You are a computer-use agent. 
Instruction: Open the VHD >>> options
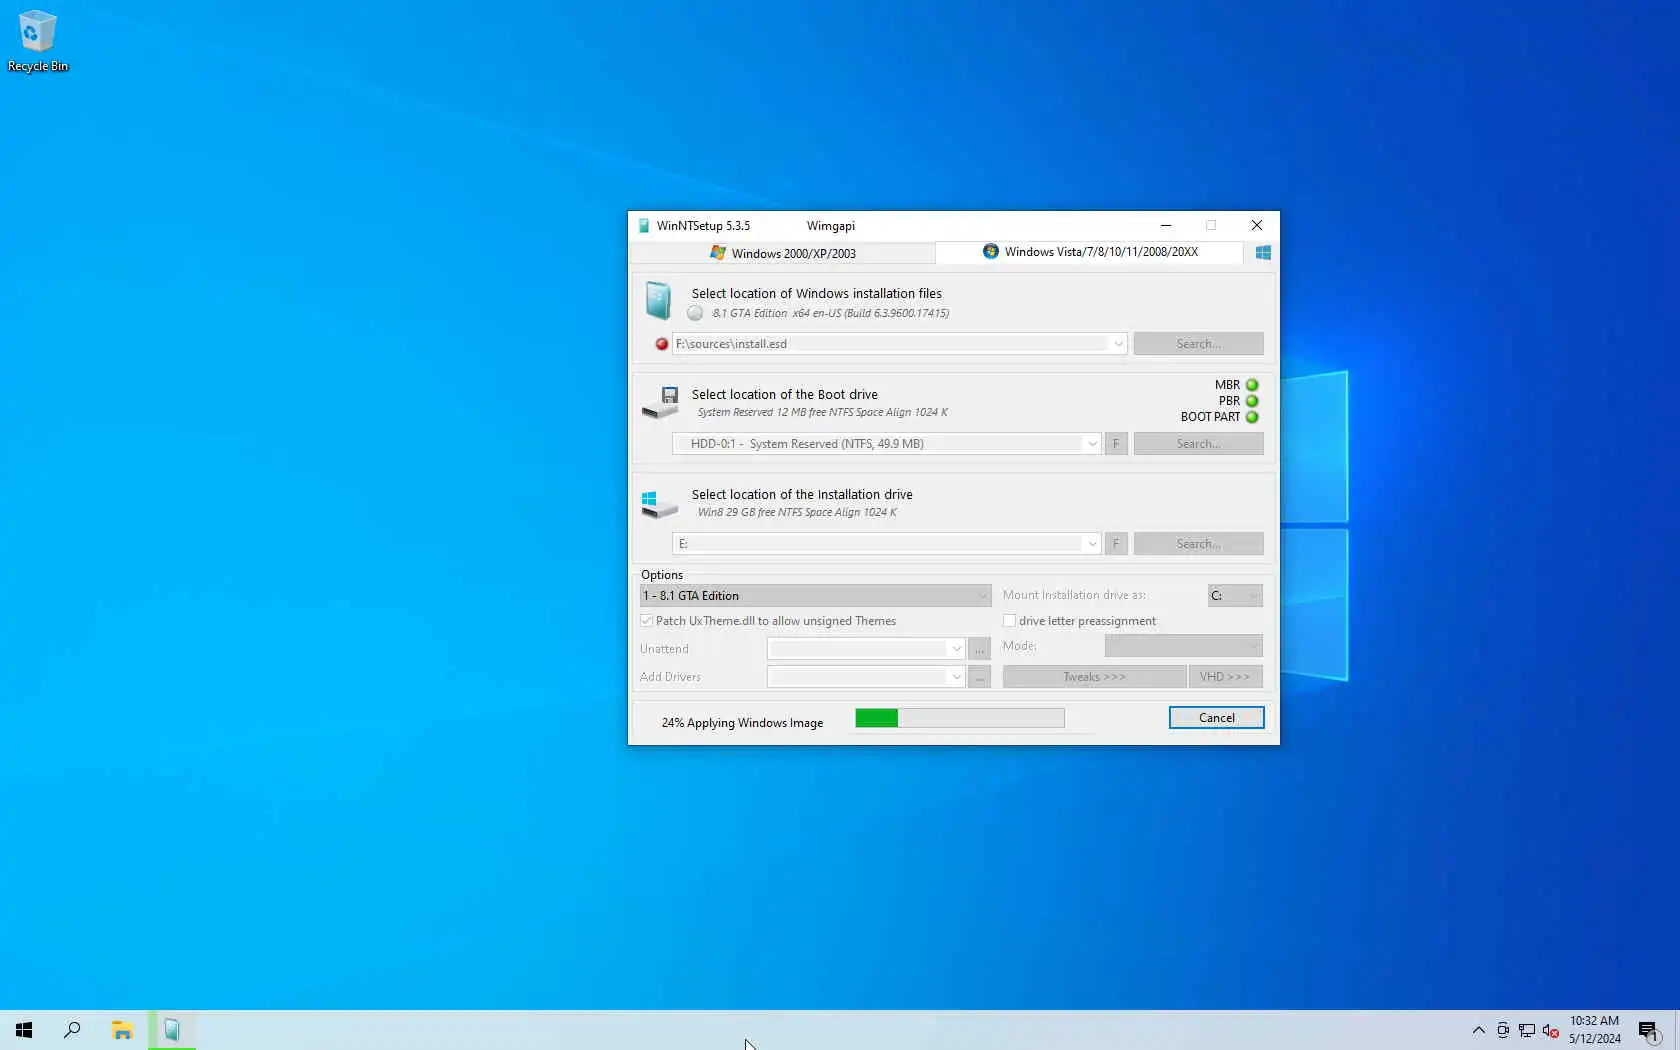point(1225,677)
